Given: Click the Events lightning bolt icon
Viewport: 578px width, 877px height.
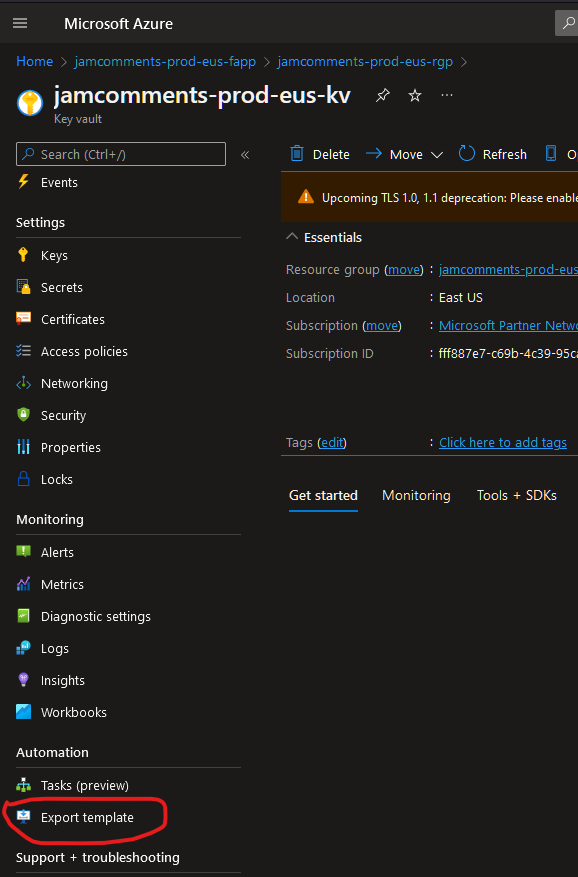Looking at the screenshot, I should pos(24,182).
